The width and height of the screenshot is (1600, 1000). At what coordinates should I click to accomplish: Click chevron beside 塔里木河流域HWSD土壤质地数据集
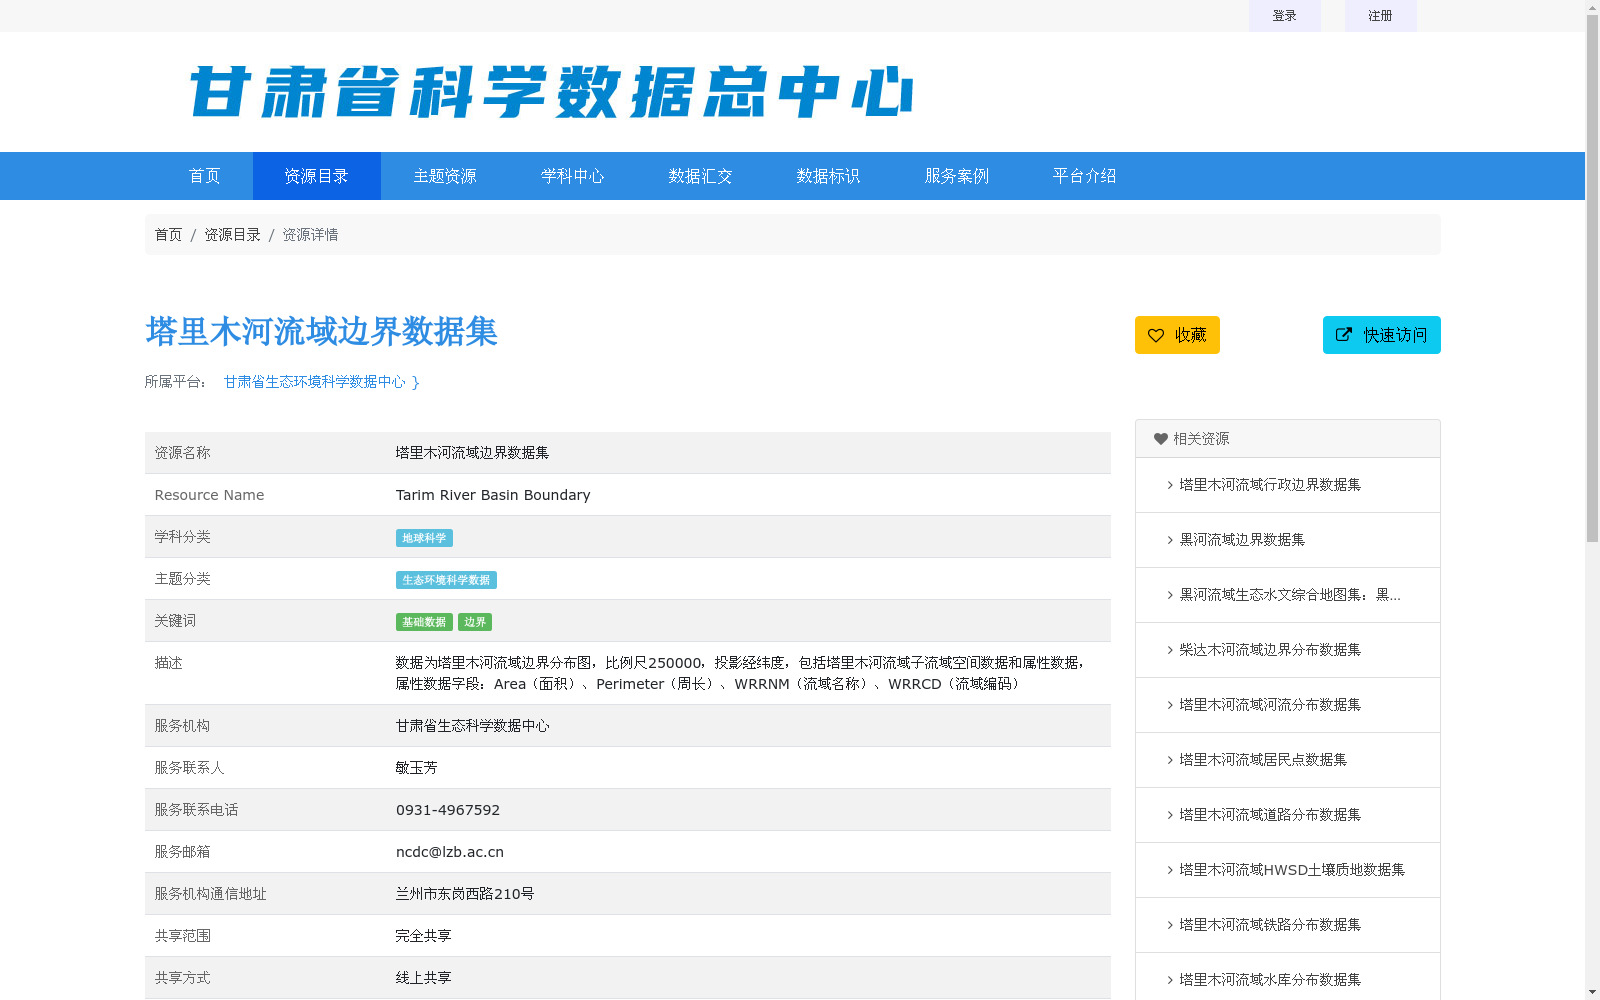1170,870
